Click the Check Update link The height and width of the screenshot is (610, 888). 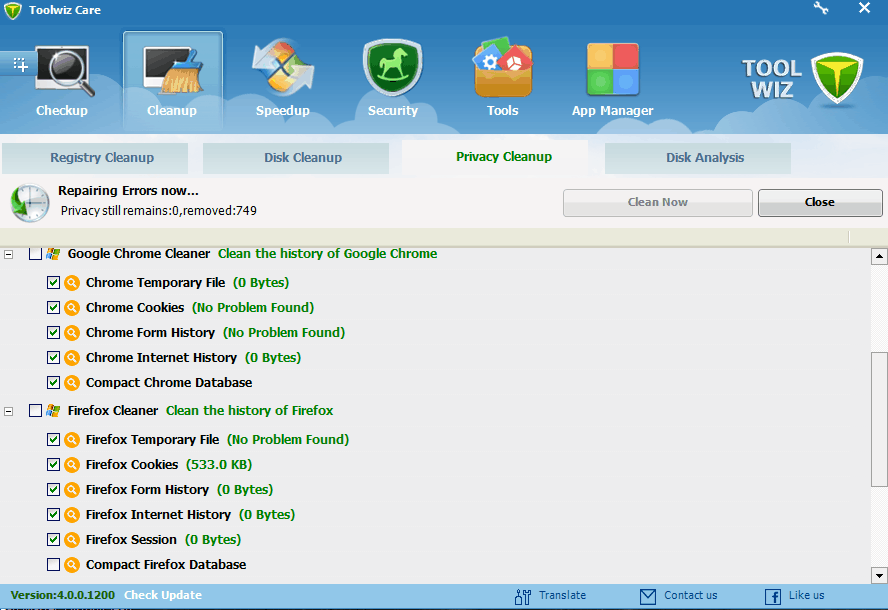pos(163,595)
